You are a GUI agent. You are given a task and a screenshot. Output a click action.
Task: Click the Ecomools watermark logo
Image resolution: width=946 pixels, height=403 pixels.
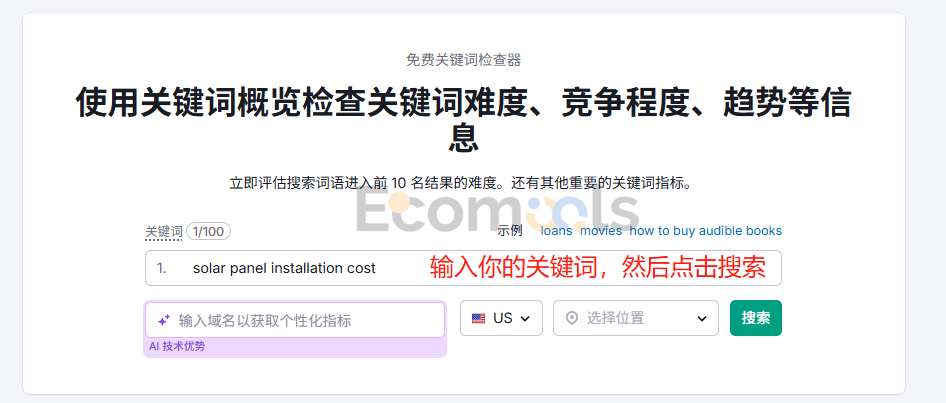point(496,212)
